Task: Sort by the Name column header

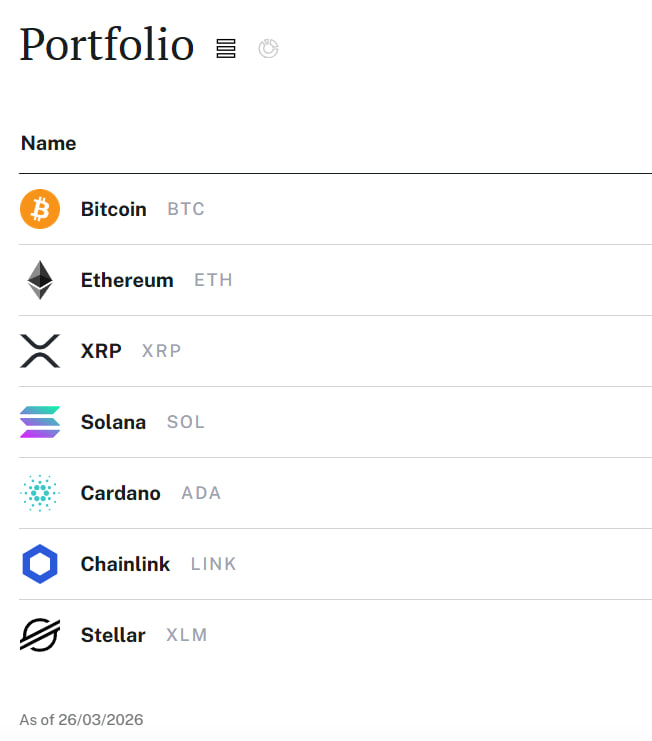Action: pyautogui.click(x=49, y=143)
